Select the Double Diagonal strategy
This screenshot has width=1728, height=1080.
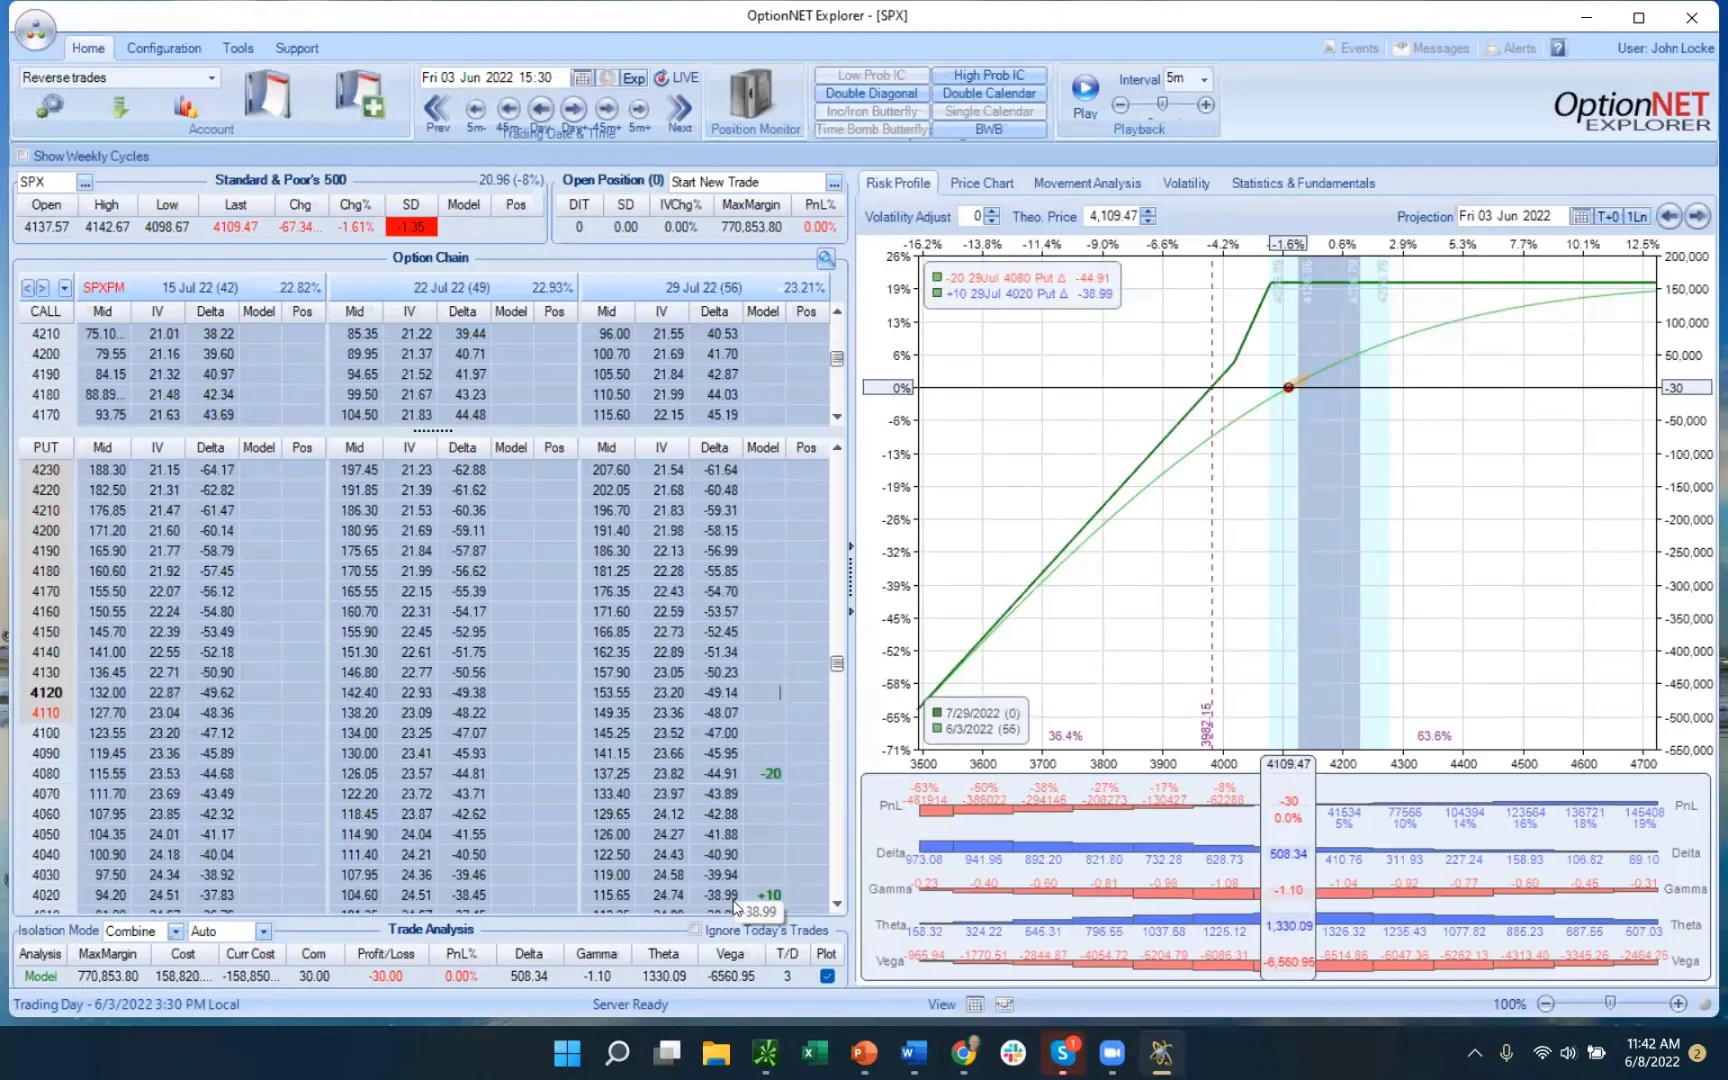[x=871, y=93]
